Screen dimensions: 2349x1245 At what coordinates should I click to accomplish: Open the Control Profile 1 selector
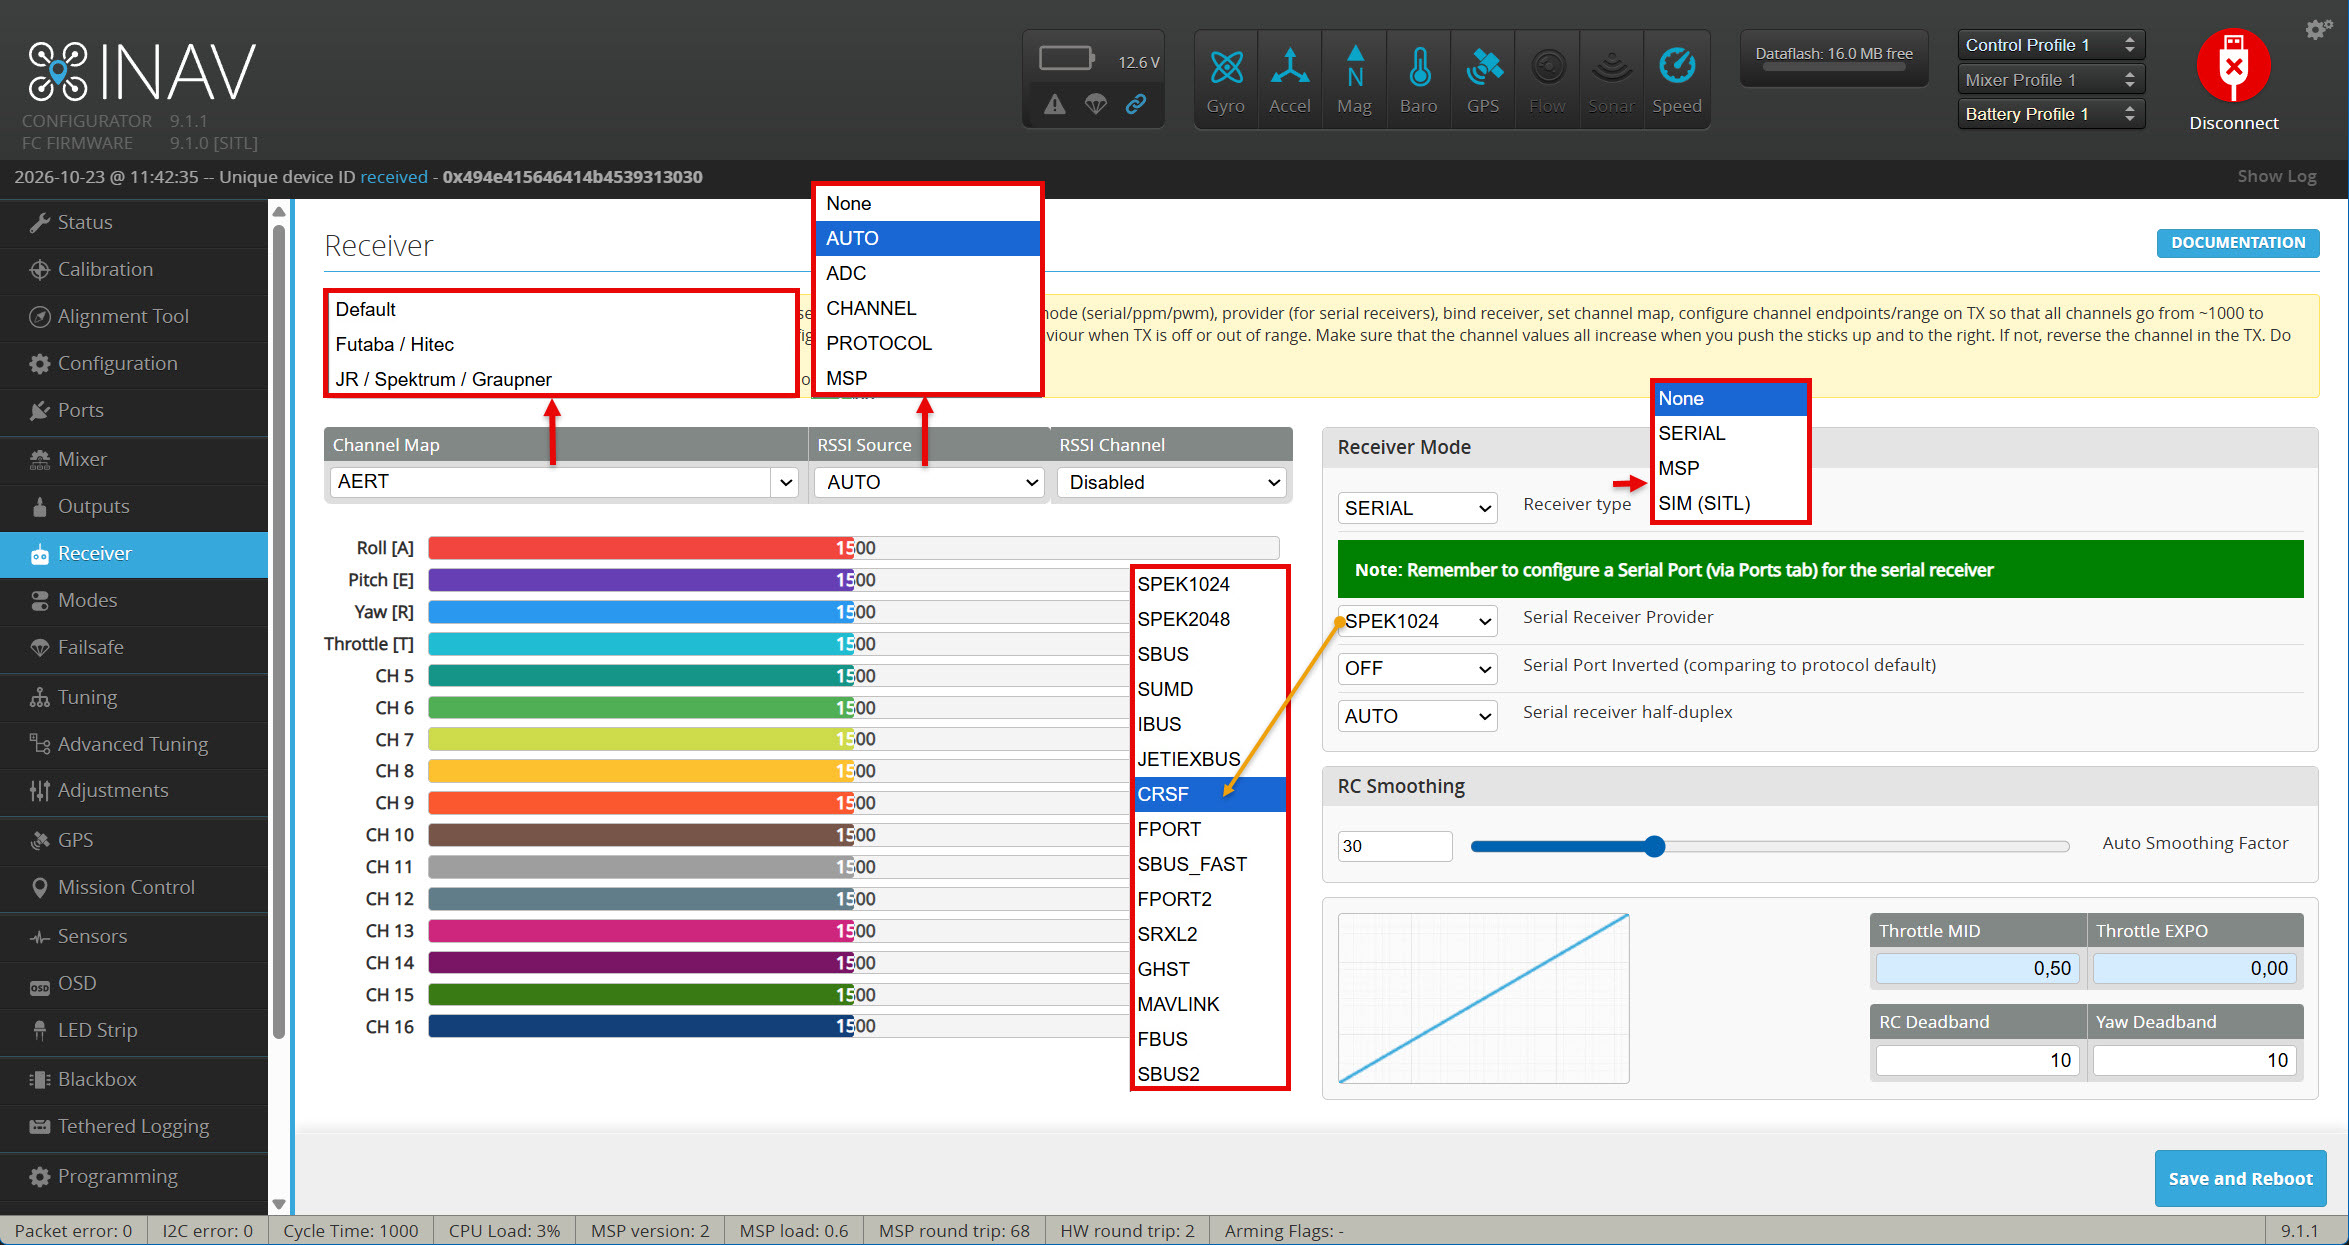pyautogui.click(x=2050, y=45)
